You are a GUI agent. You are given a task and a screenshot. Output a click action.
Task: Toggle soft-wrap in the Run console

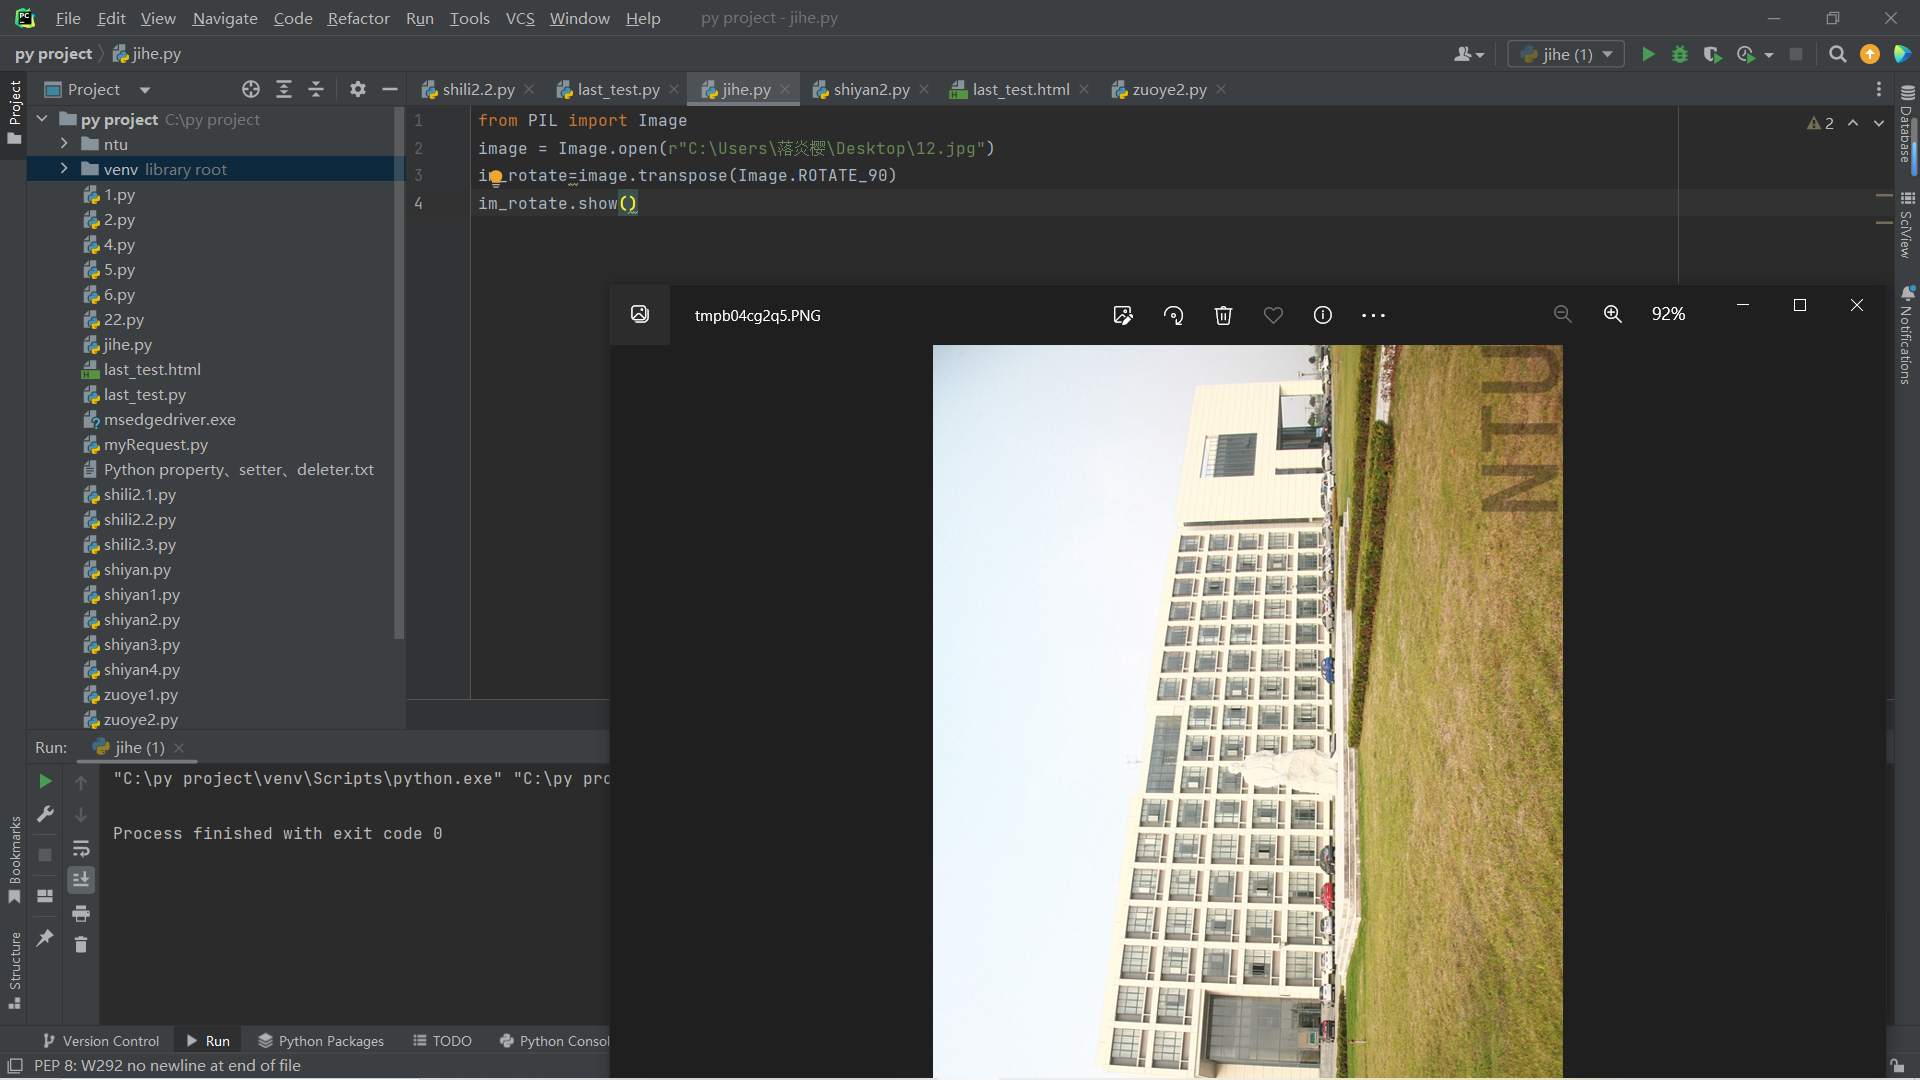pyautogui.click(x=81, y=849)
